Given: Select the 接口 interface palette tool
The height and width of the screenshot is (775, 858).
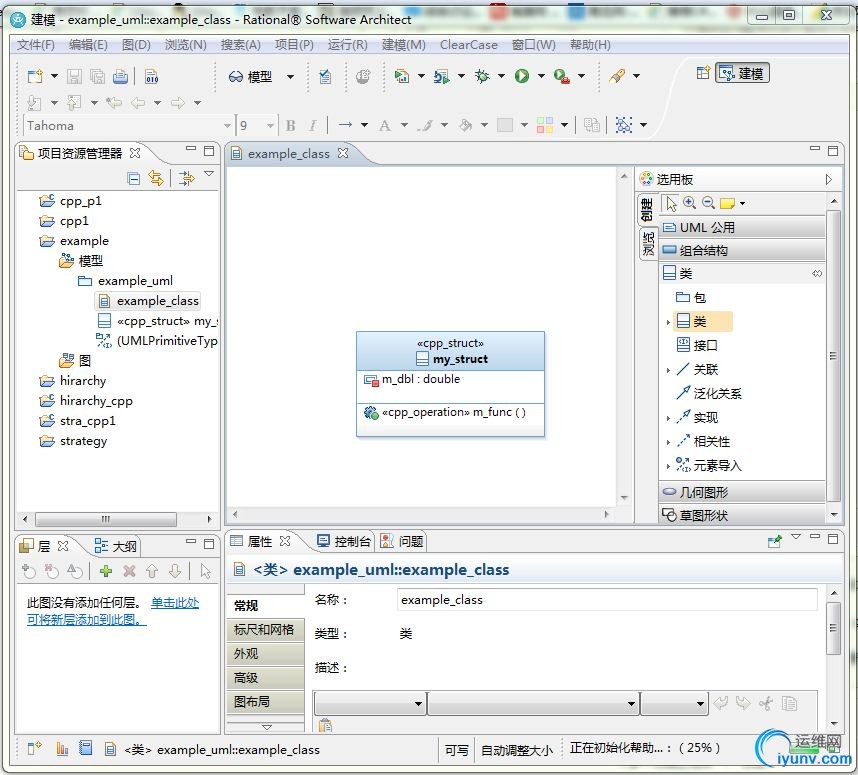Looking at the screenshot, I should [x=698, y=345].
